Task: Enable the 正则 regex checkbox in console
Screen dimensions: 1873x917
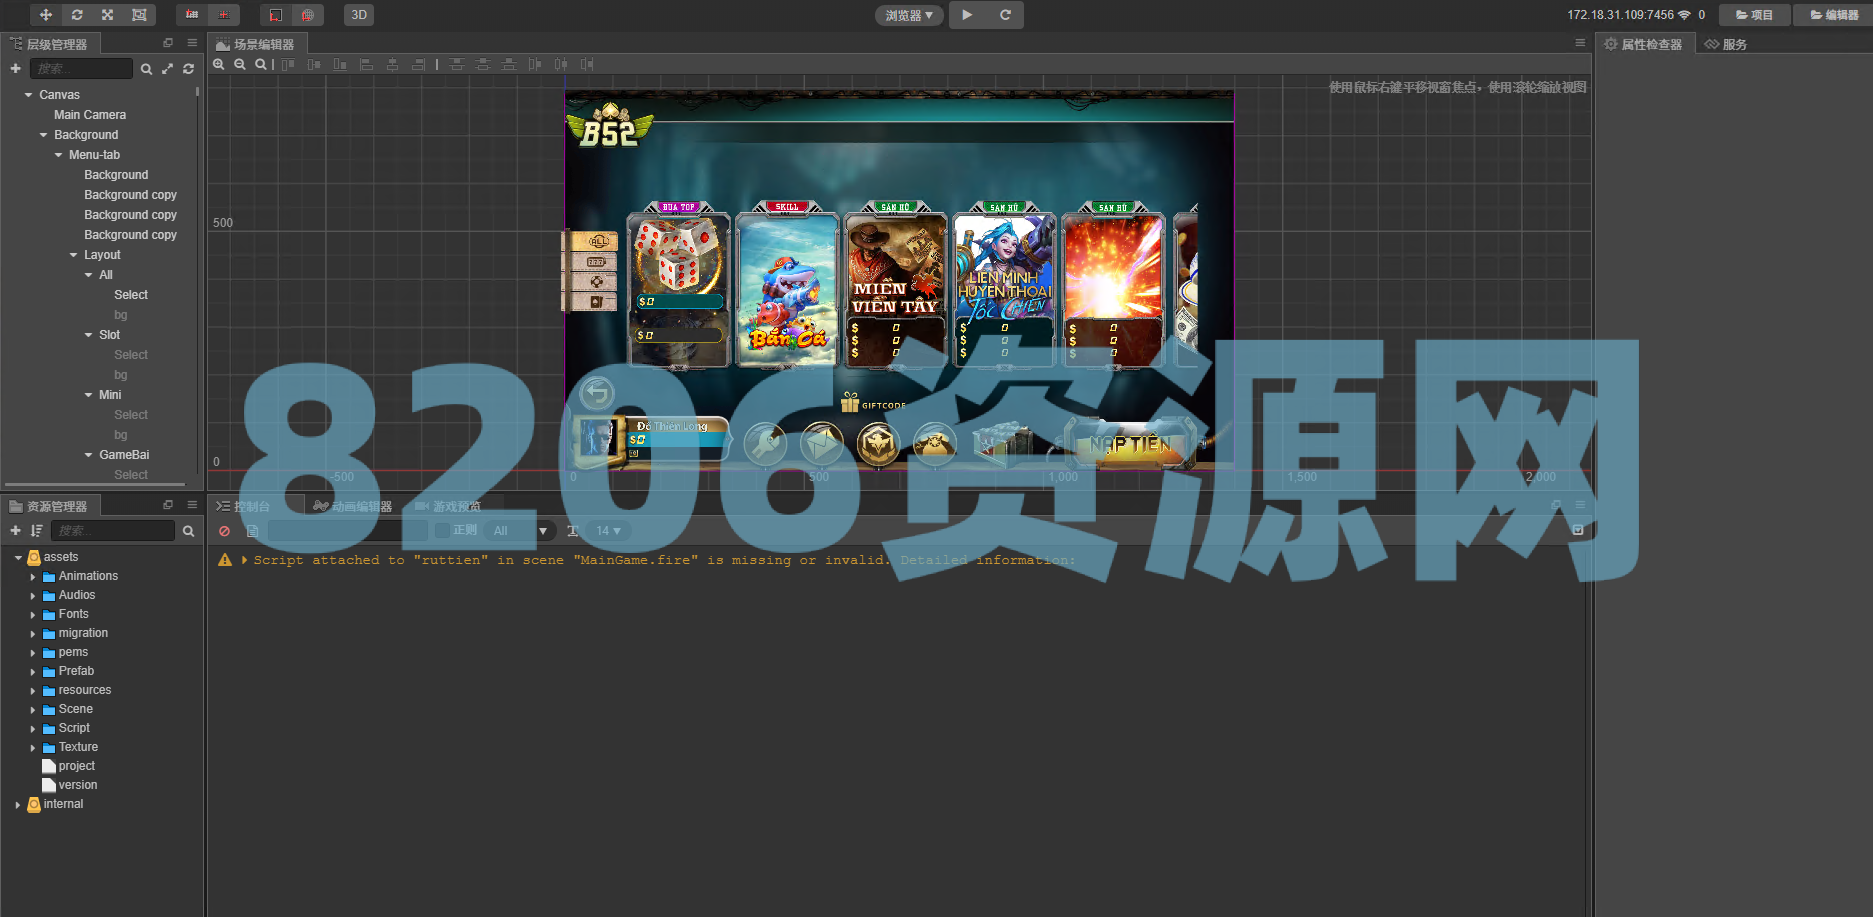Action: pyautogui.click(x=442, y=531)
